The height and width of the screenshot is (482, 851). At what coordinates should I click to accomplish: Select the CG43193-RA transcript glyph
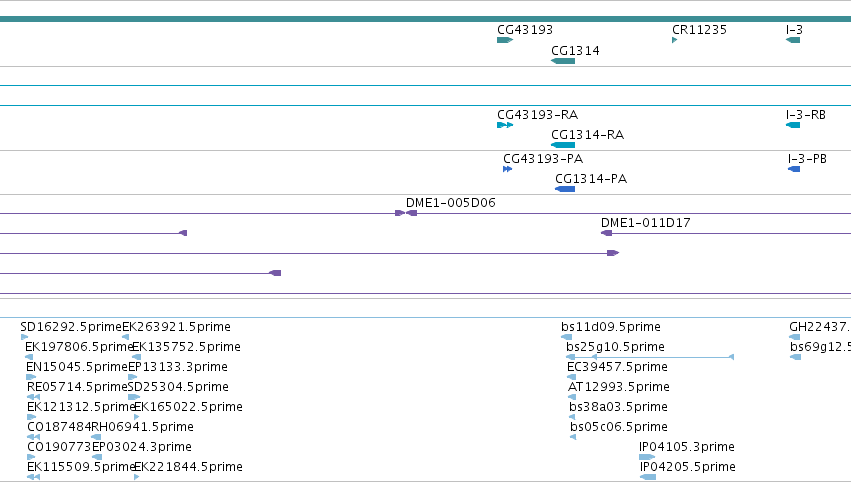[x=505, y=125]
